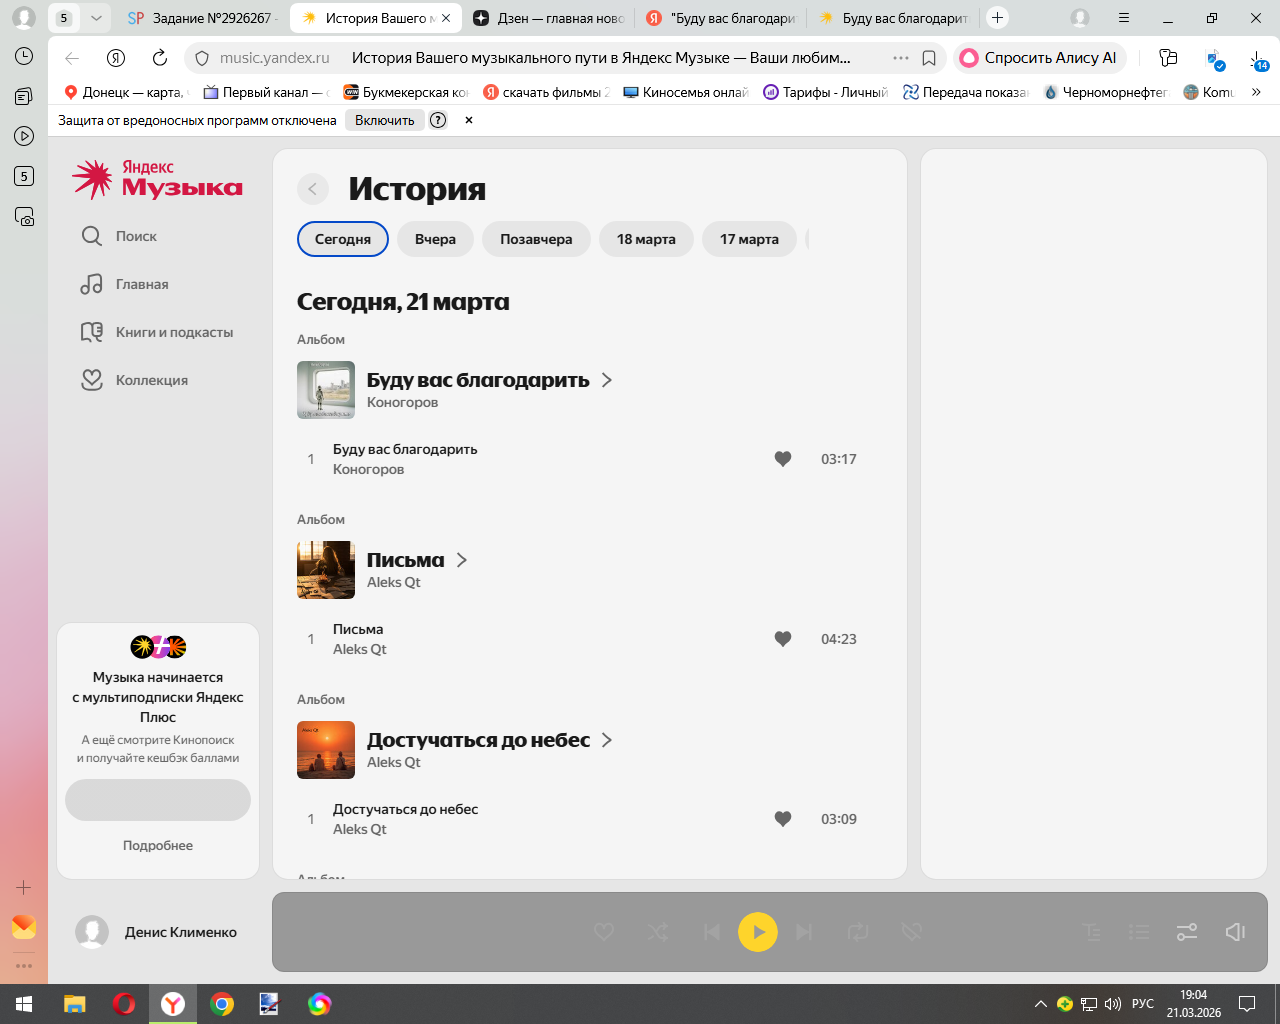
Task: Toggle shuffle in the player bar
Action: (x=658, y=932)
